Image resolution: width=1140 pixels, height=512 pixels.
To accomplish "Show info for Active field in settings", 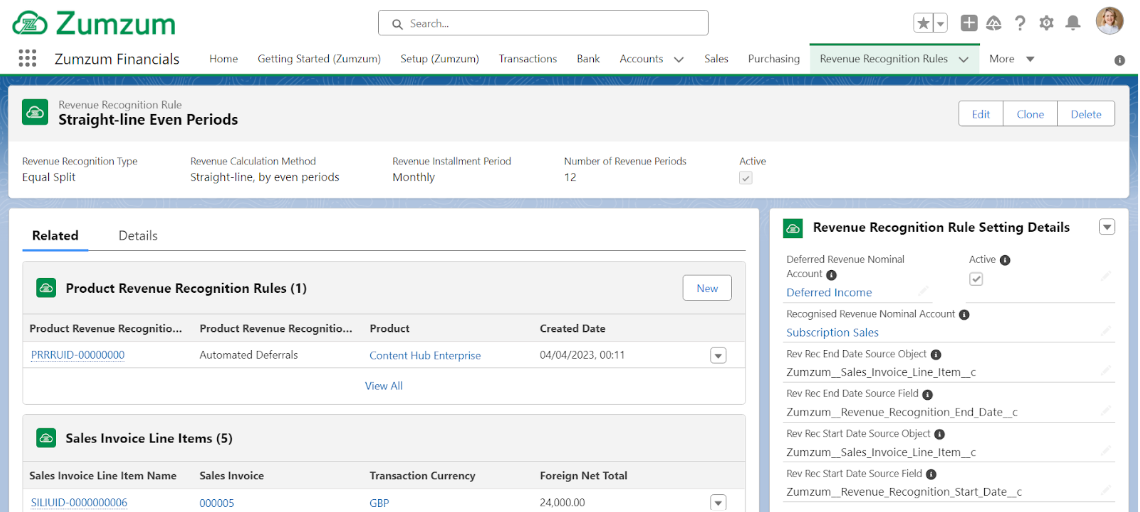I will (x=1005, y=260).
